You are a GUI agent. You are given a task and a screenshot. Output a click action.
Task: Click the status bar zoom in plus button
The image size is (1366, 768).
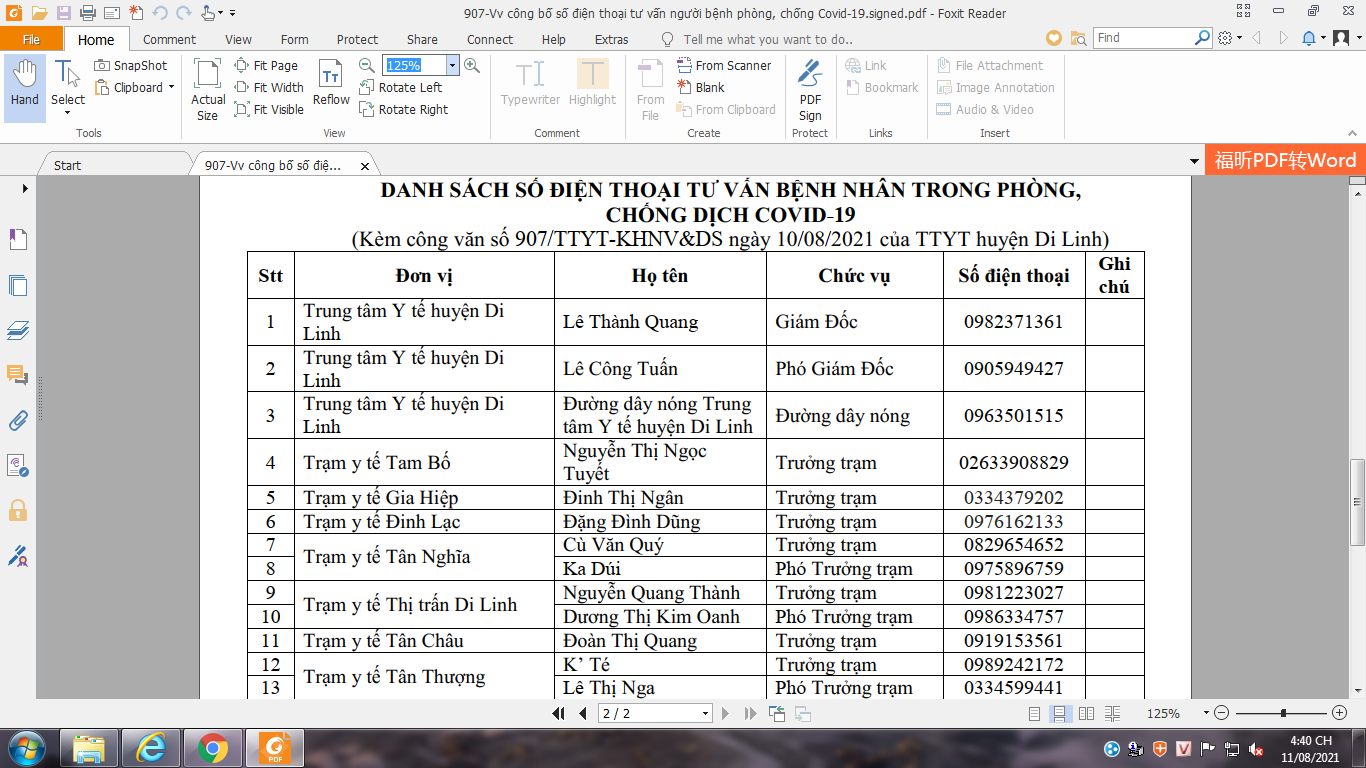point(1340,713)
